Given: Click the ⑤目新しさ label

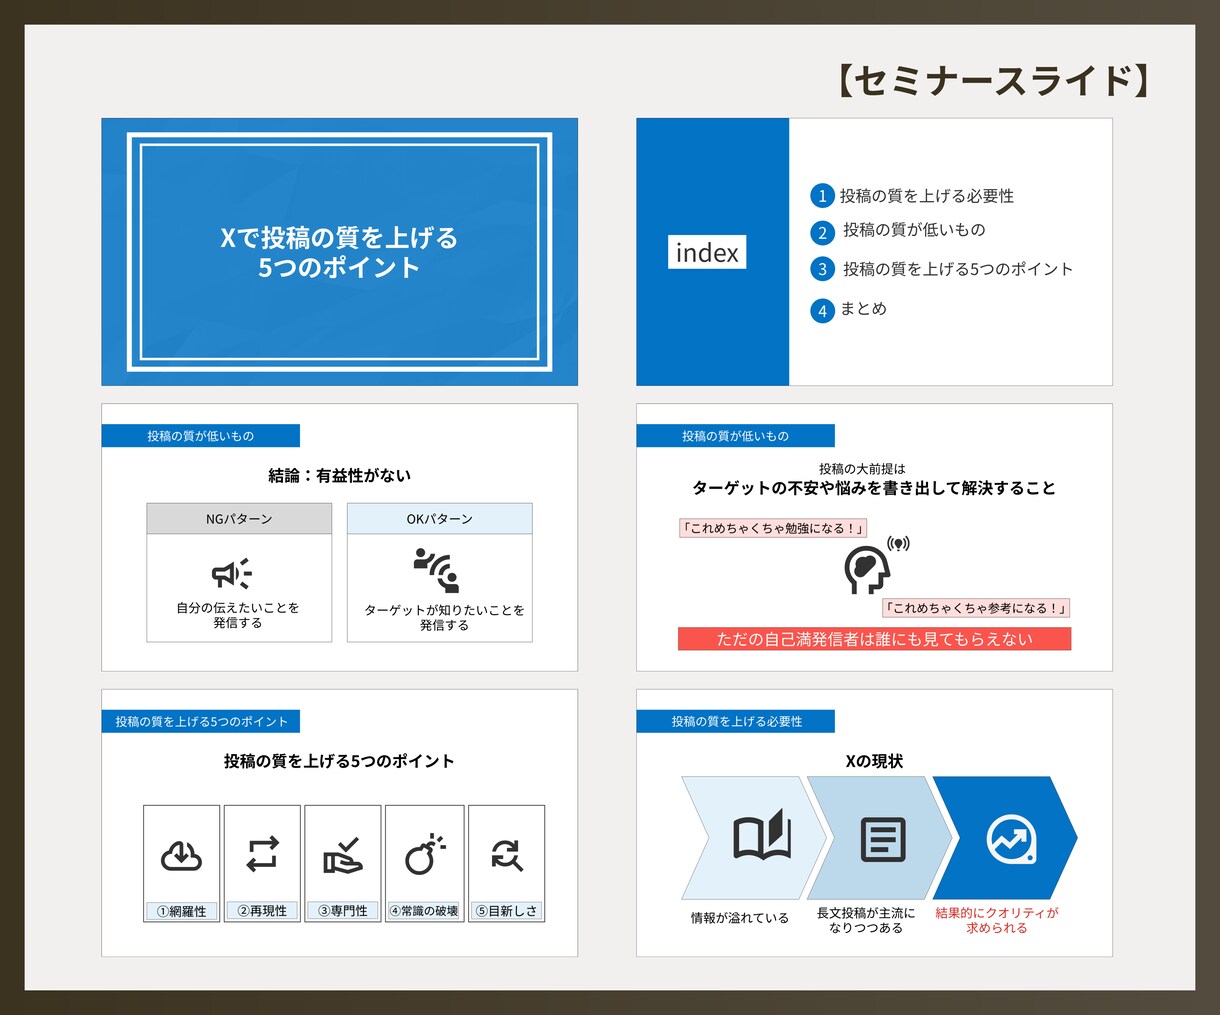Looking at the screenshot, I should (506, 911).
